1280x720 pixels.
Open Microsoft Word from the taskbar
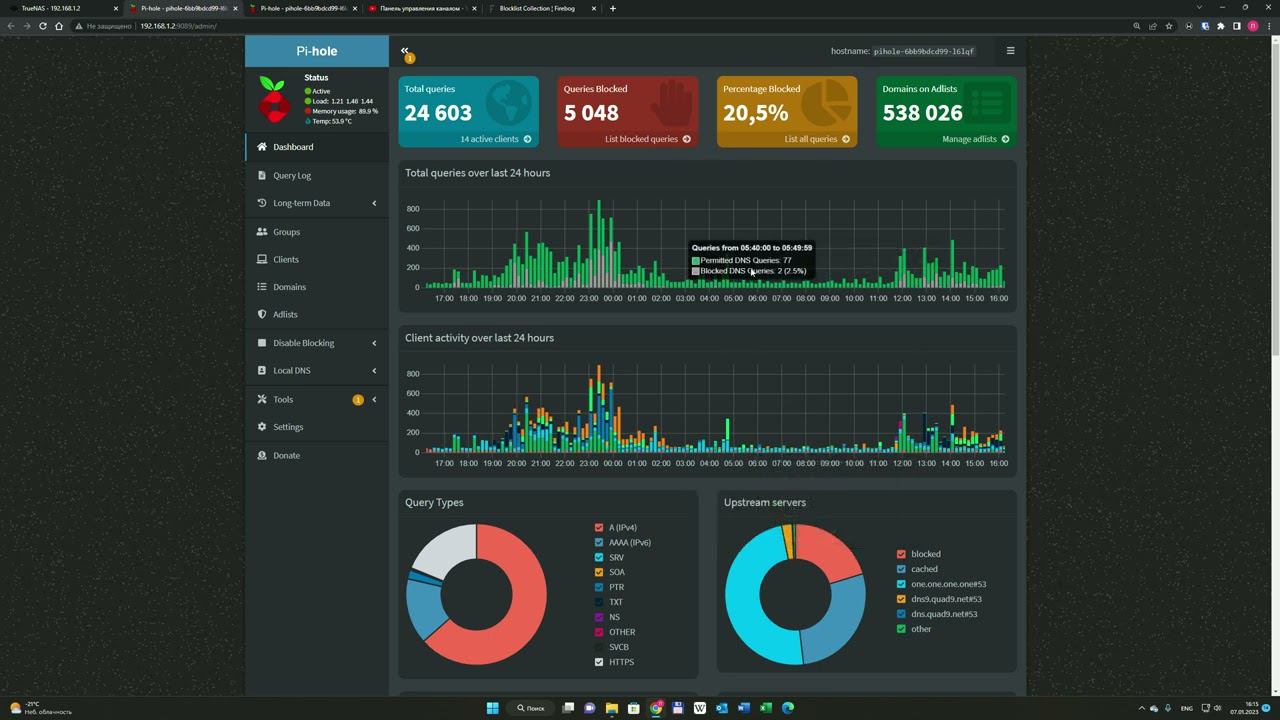click(743, 708)
